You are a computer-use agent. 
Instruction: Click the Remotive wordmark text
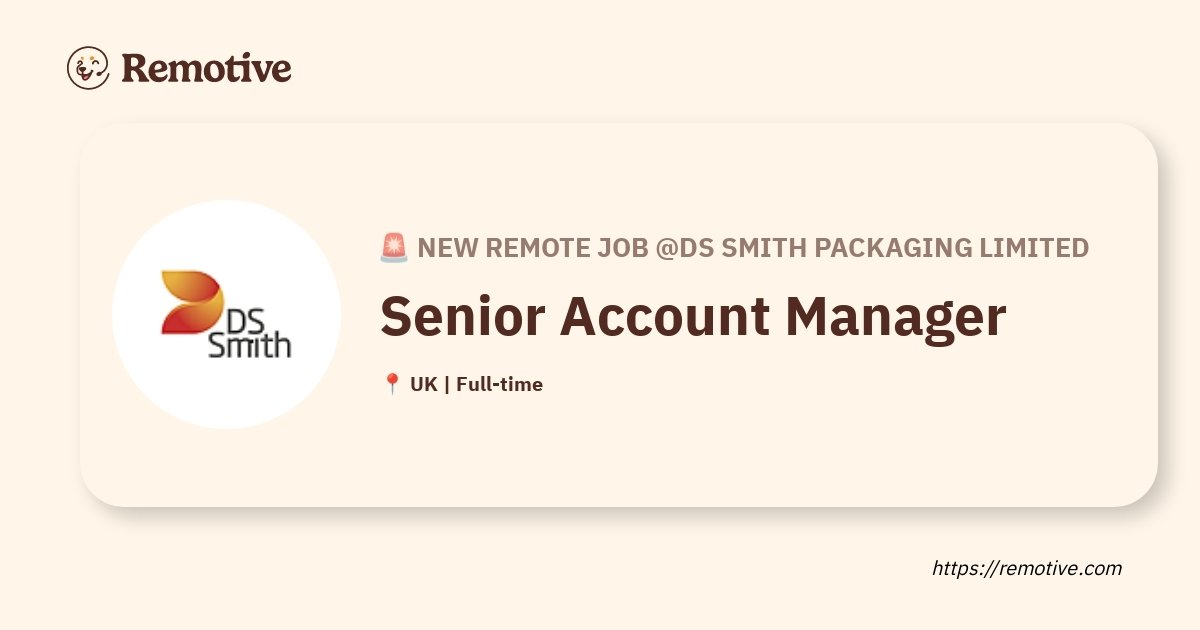pos(206,68)
